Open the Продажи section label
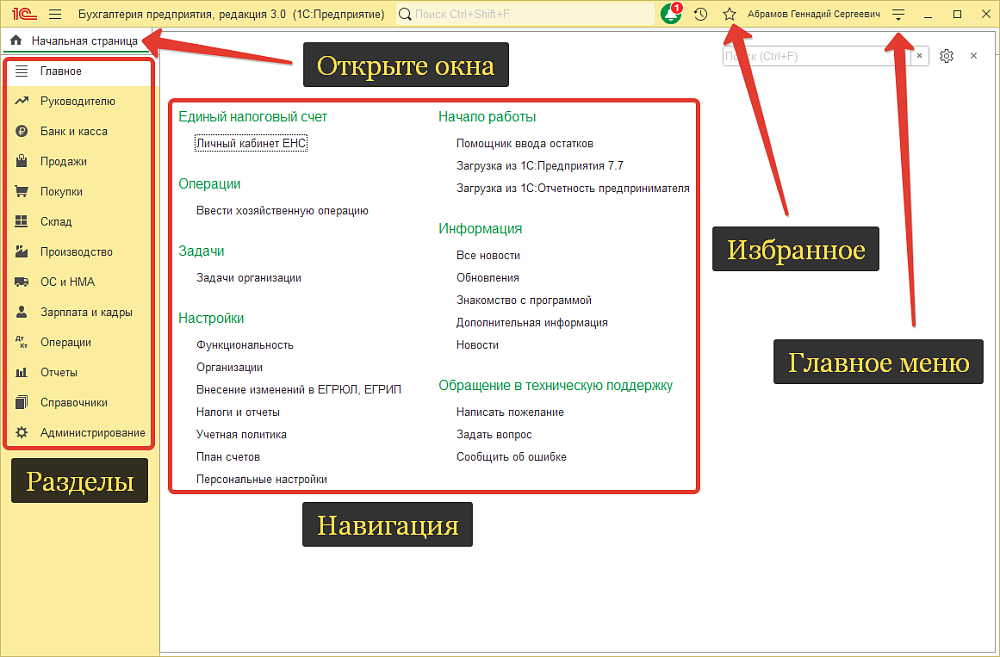Image resolution: width=1000 pixels, height=657 pixels. [x=63, y=161]
